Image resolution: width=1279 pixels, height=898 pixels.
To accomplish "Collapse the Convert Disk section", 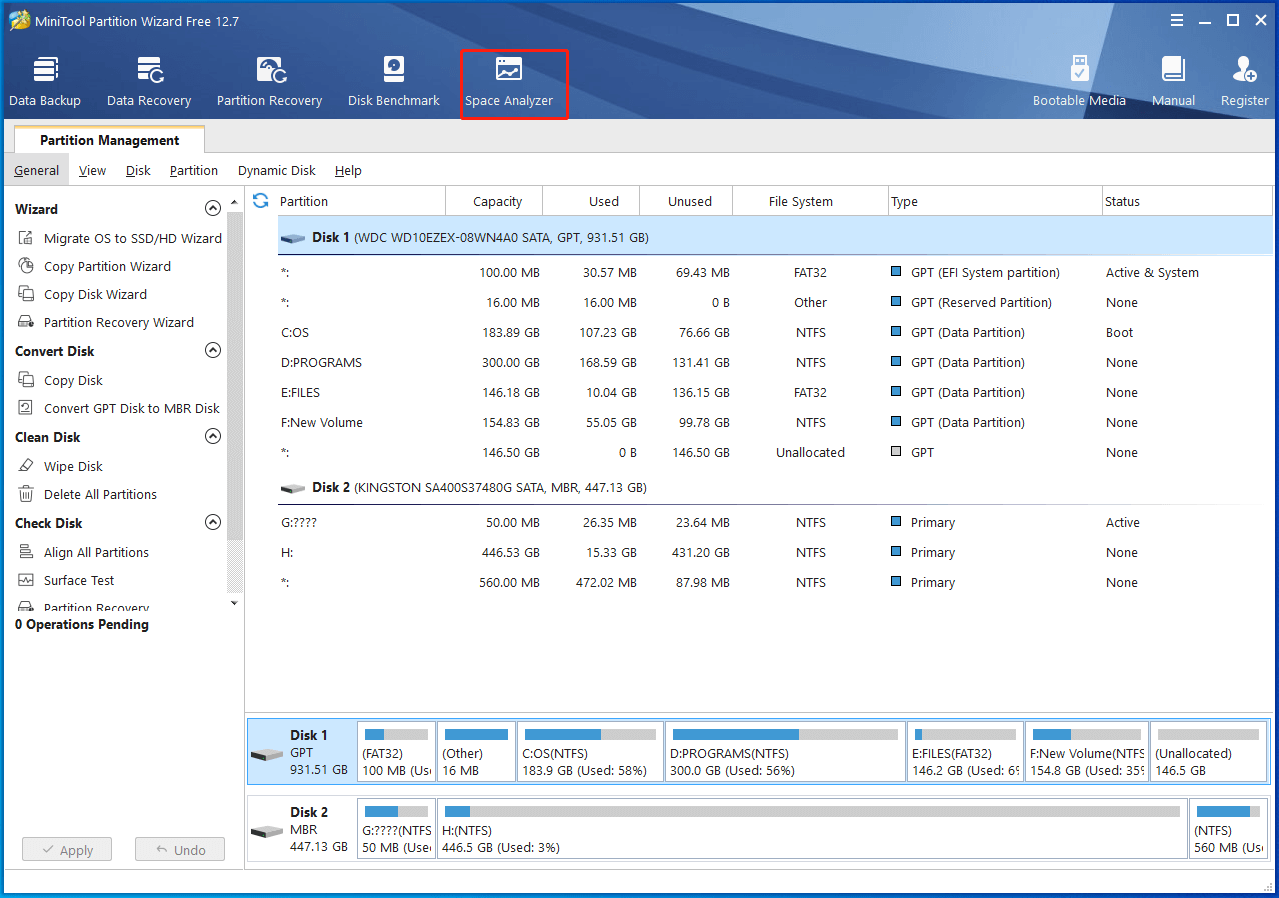I will 212,351.
